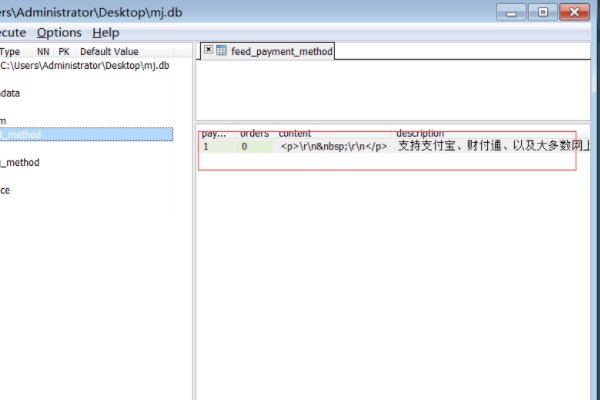Click the truncated pay... column header
The height and width of the screenshot is (400, 600).
pyautogui.click(x=214, y=133)
